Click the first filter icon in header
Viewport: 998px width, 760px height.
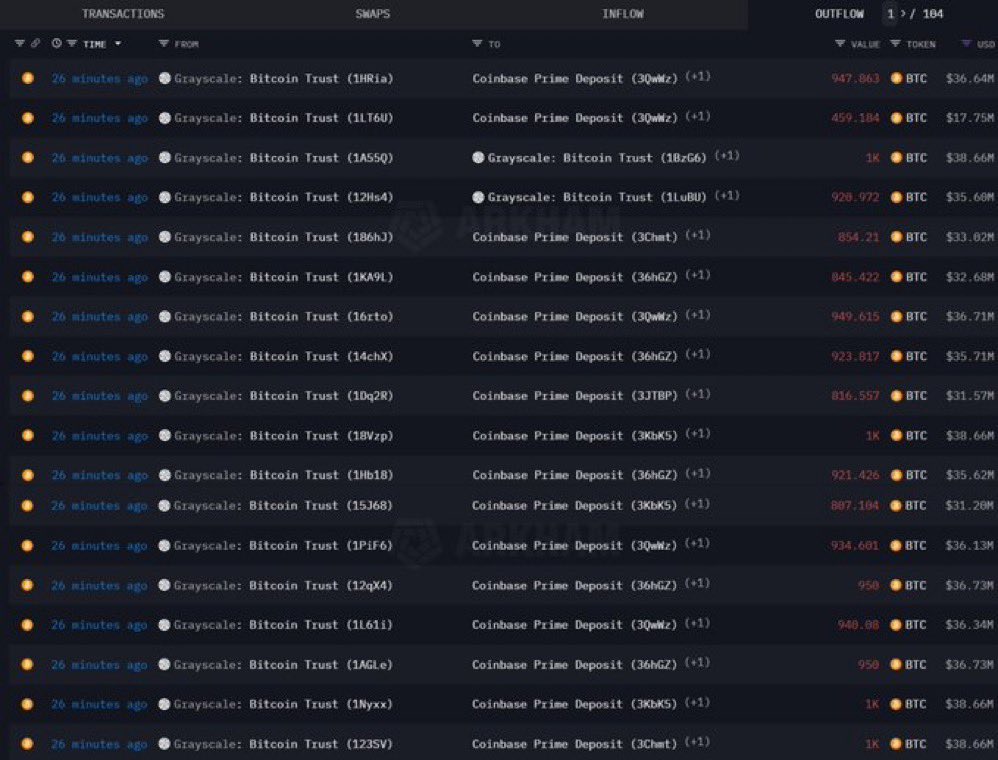click(x=20, y=43)
